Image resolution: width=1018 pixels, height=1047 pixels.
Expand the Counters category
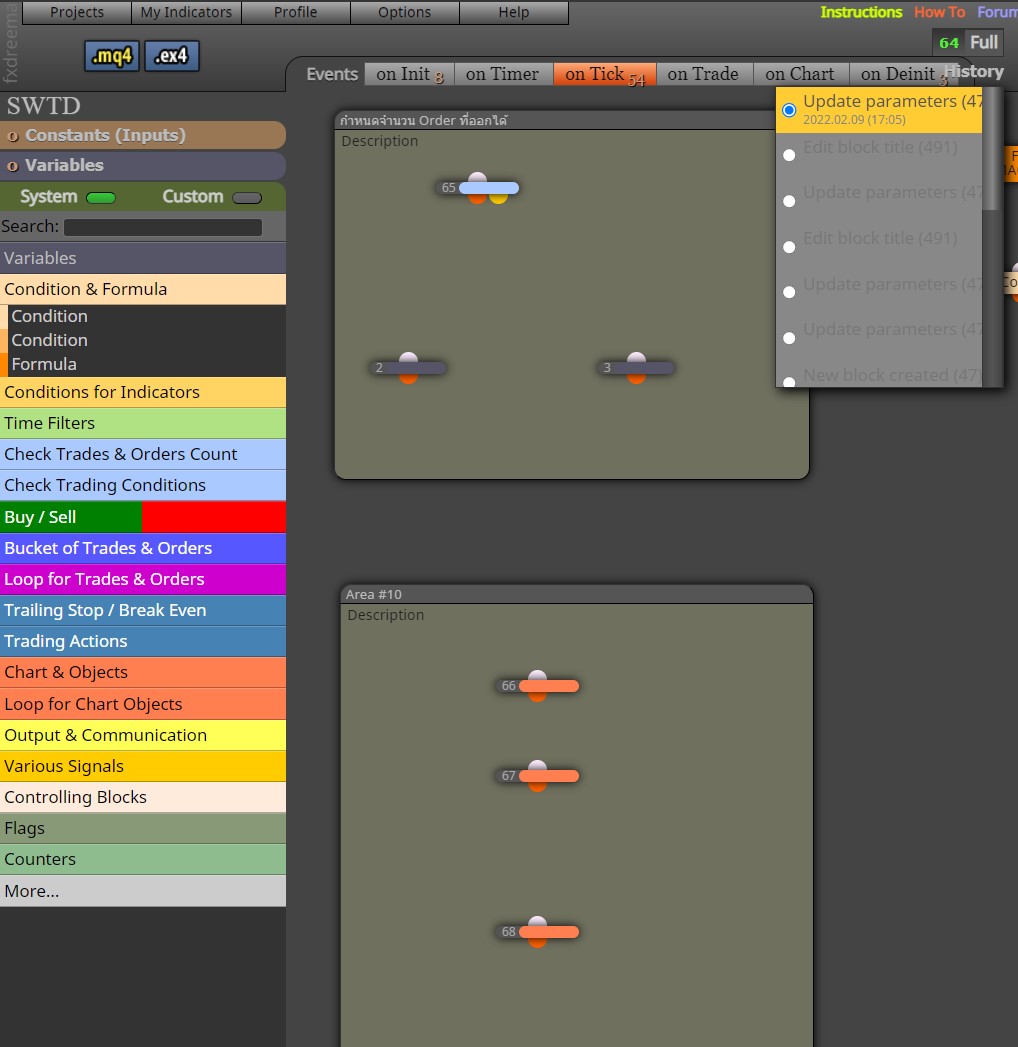[143, 859]
